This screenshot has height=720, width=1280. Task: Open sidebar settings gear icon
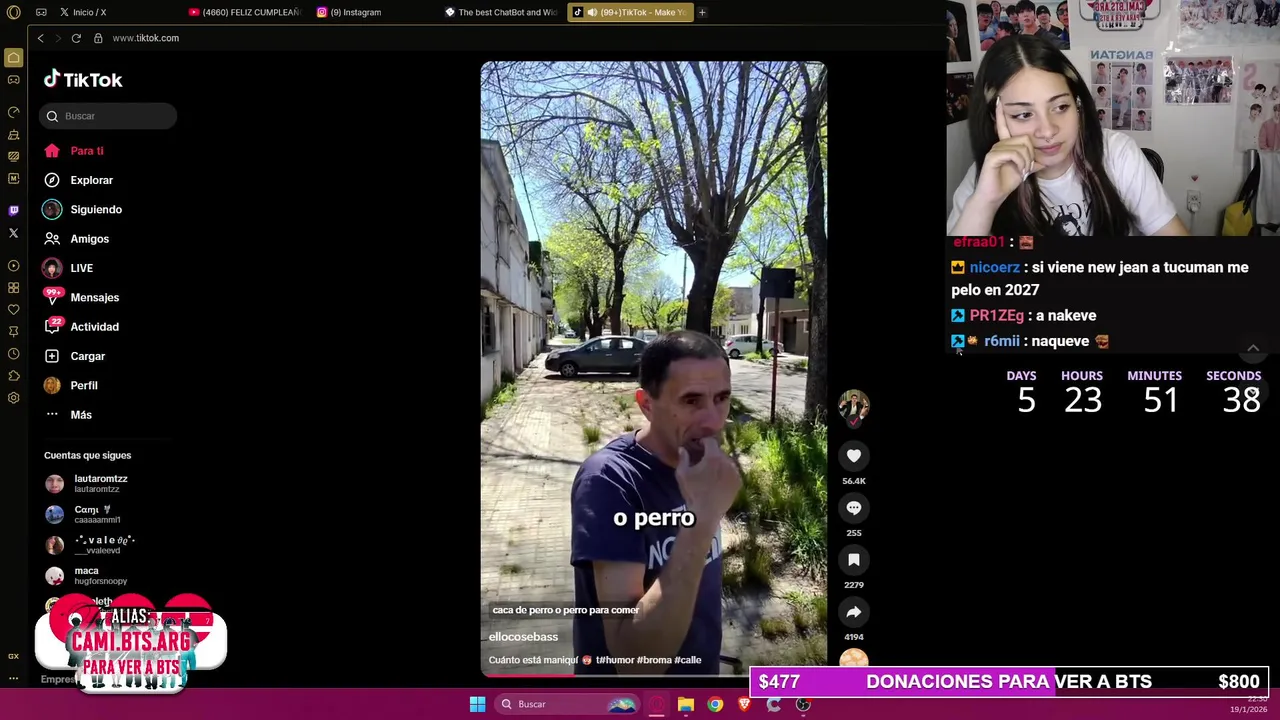point(13,398)
